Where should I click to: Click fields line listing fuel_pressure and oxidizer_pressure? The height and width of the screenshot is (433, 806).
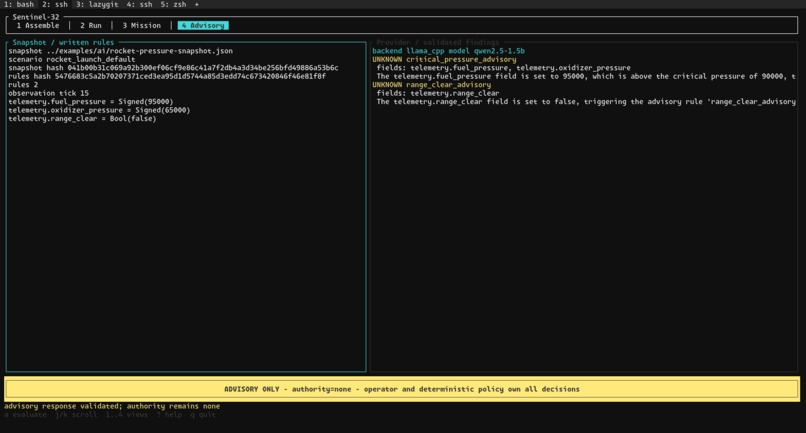(x=503, y=68)
